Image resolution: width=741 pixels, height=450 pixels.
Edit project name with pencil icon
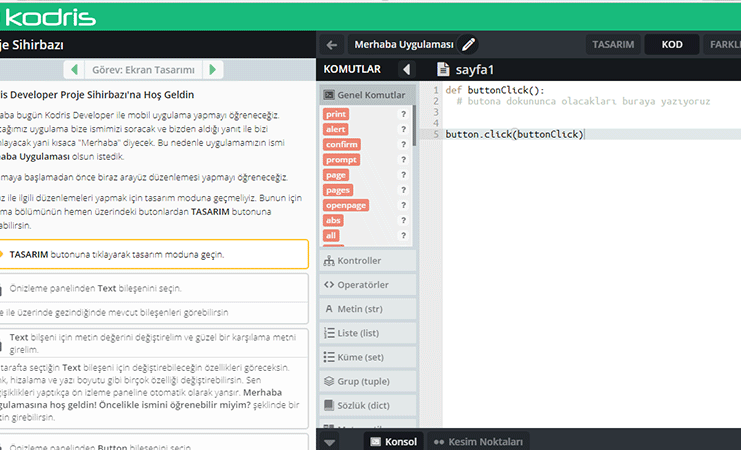[x=468, y=45]
